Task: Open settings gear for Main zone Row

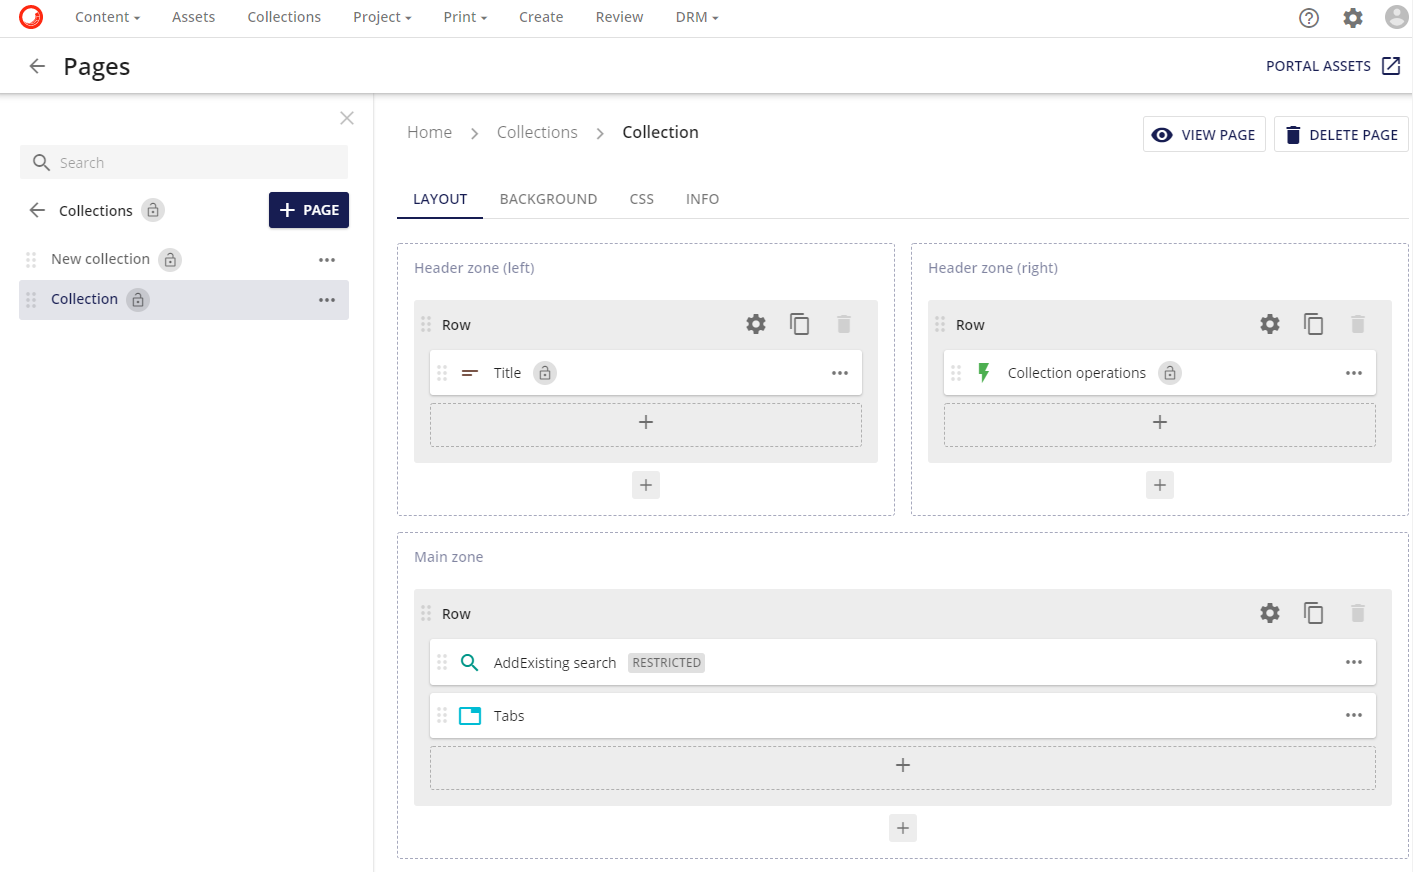Action: tap(1269, 613)
